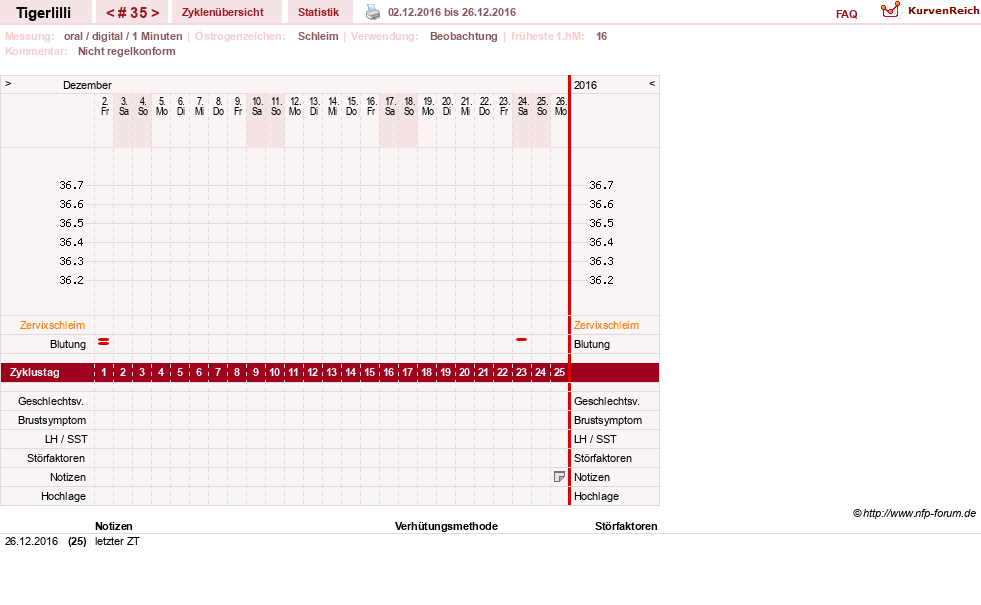Click the left Blutung row label
Screen dimensions: 981x605
coord(68,344)
